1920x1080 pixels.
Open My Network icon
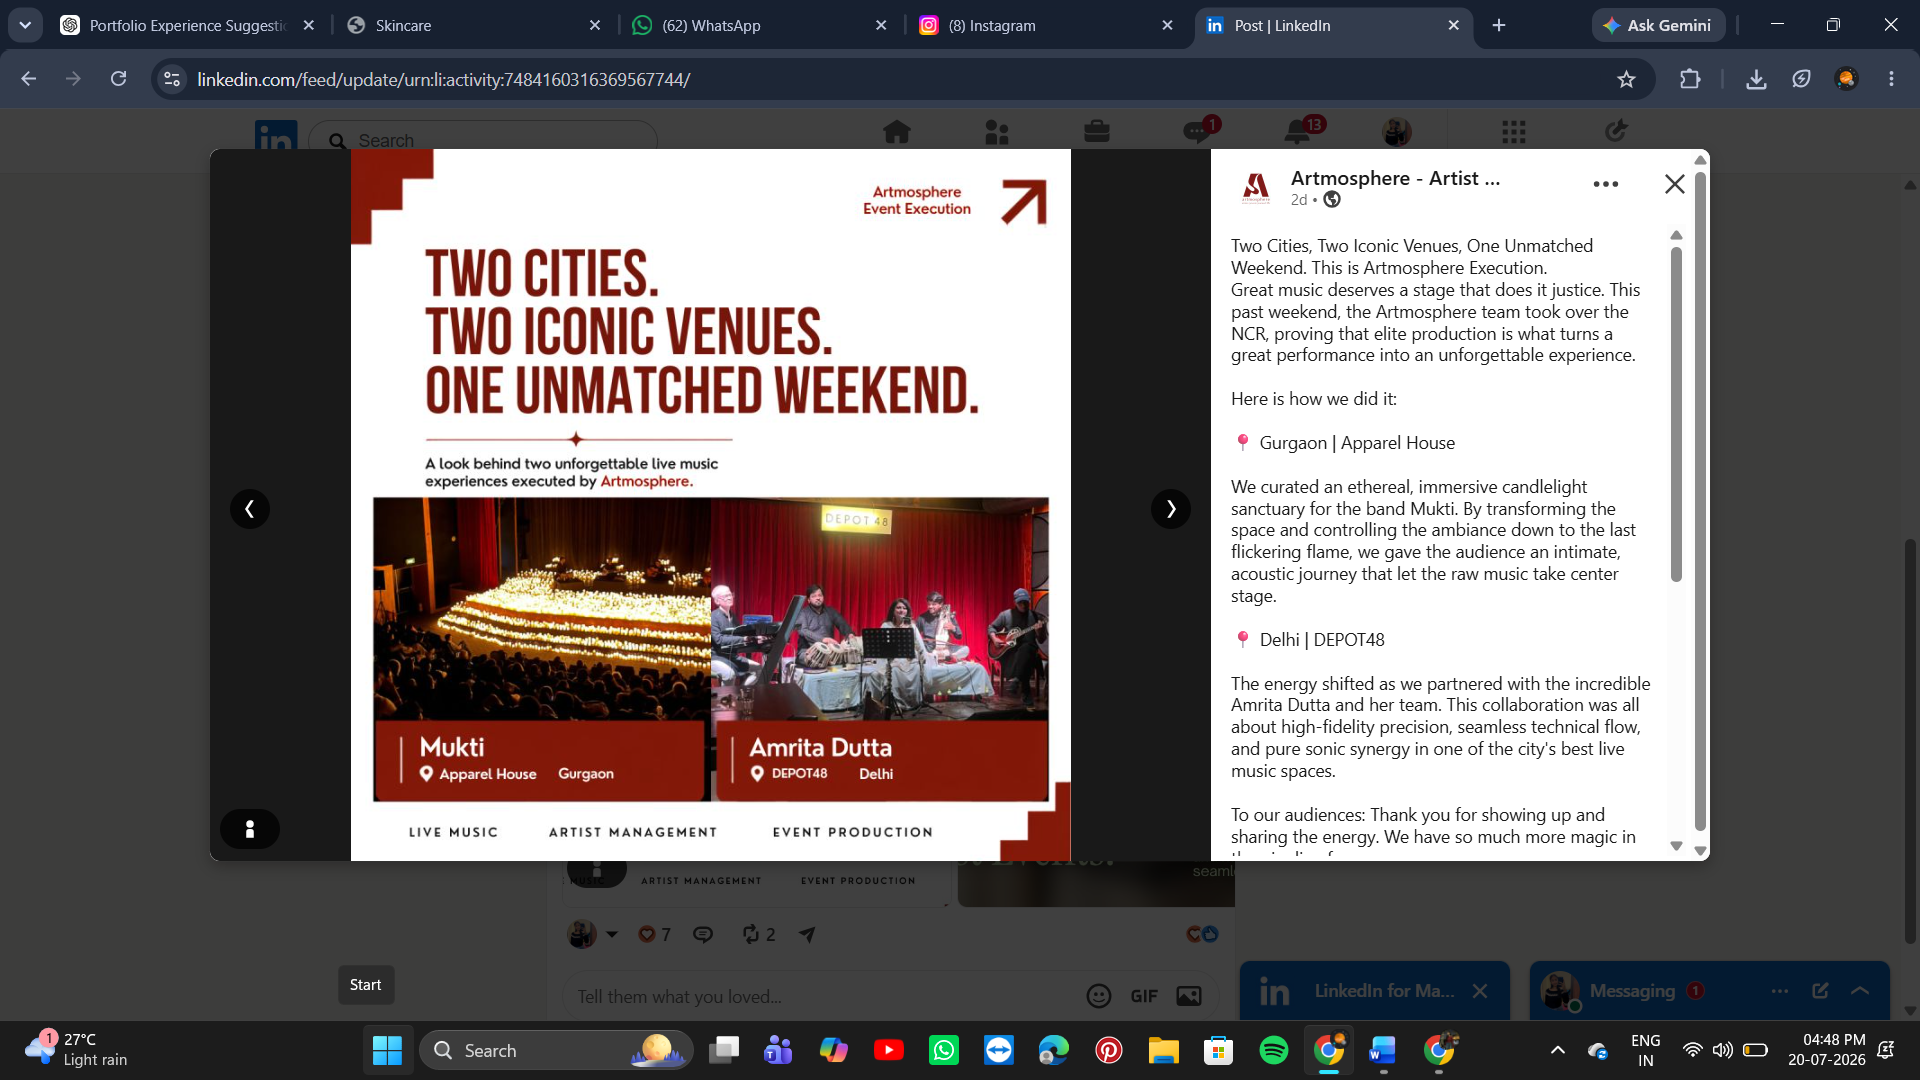point(997,132)
